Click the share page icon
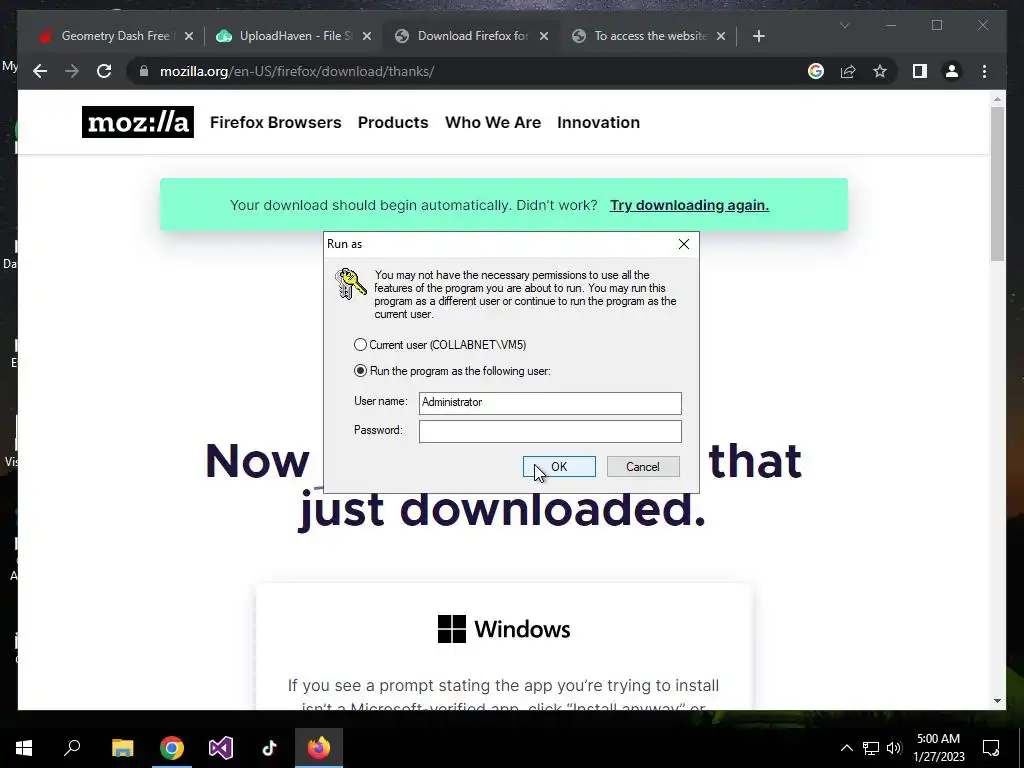 [848, 71]
